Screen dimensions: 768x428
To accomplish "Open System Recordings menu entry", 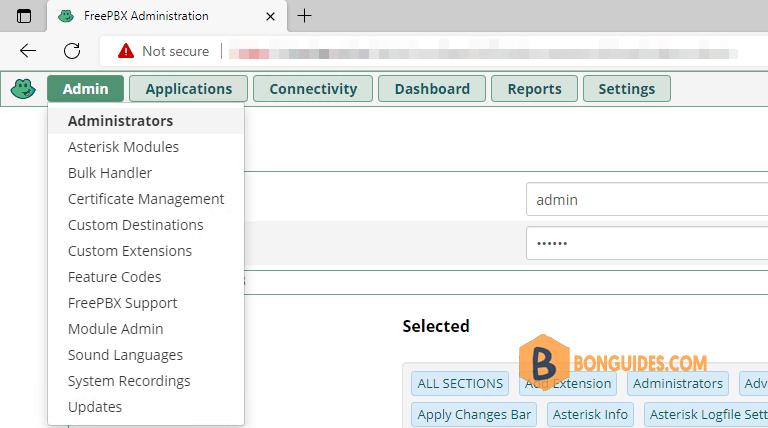I will point(146,380).
